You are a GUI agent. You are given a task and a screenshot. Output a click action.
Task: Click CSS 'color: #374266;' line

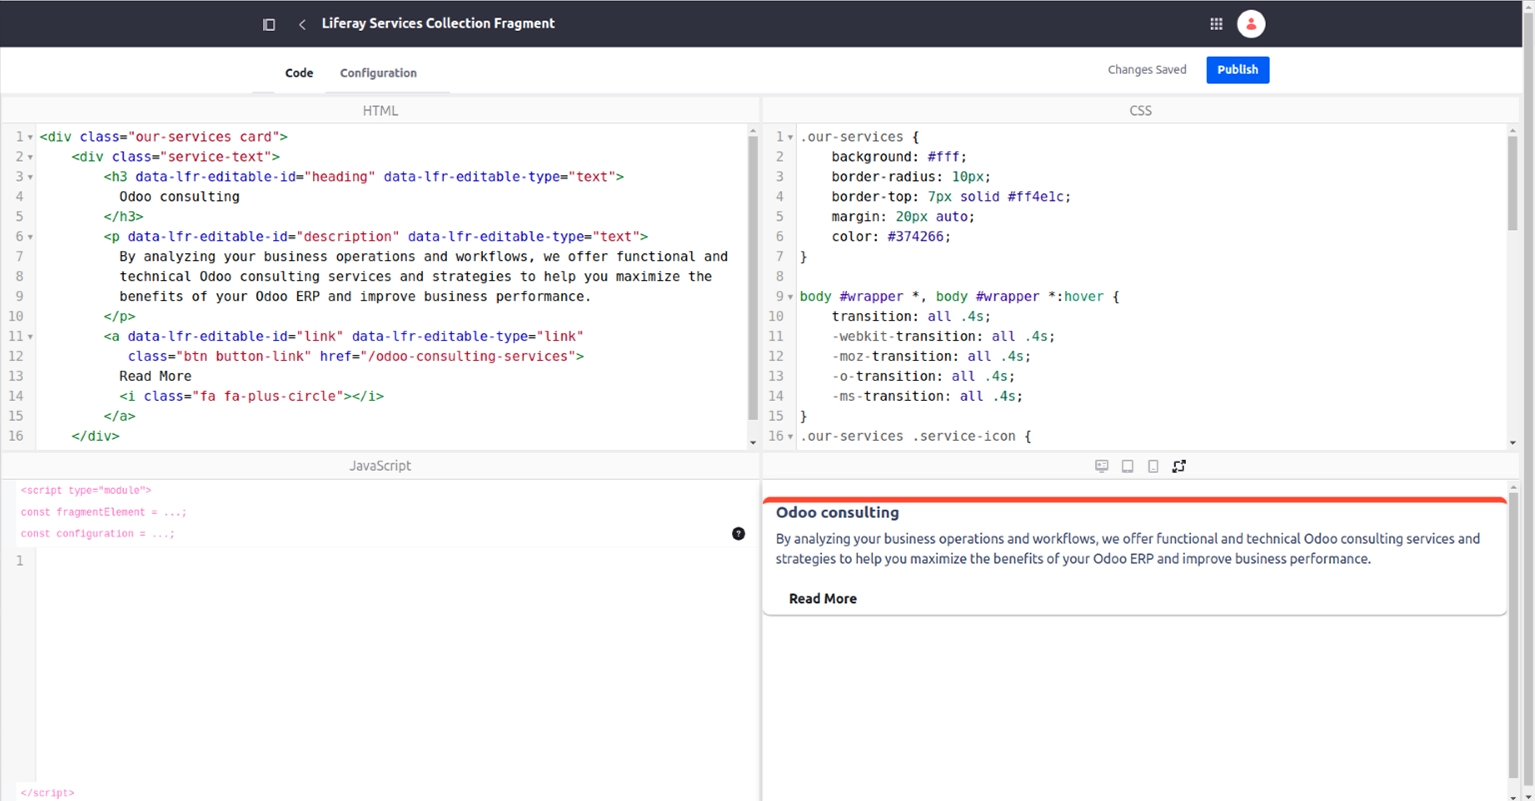pyautogui.click(x=892, y=237)
